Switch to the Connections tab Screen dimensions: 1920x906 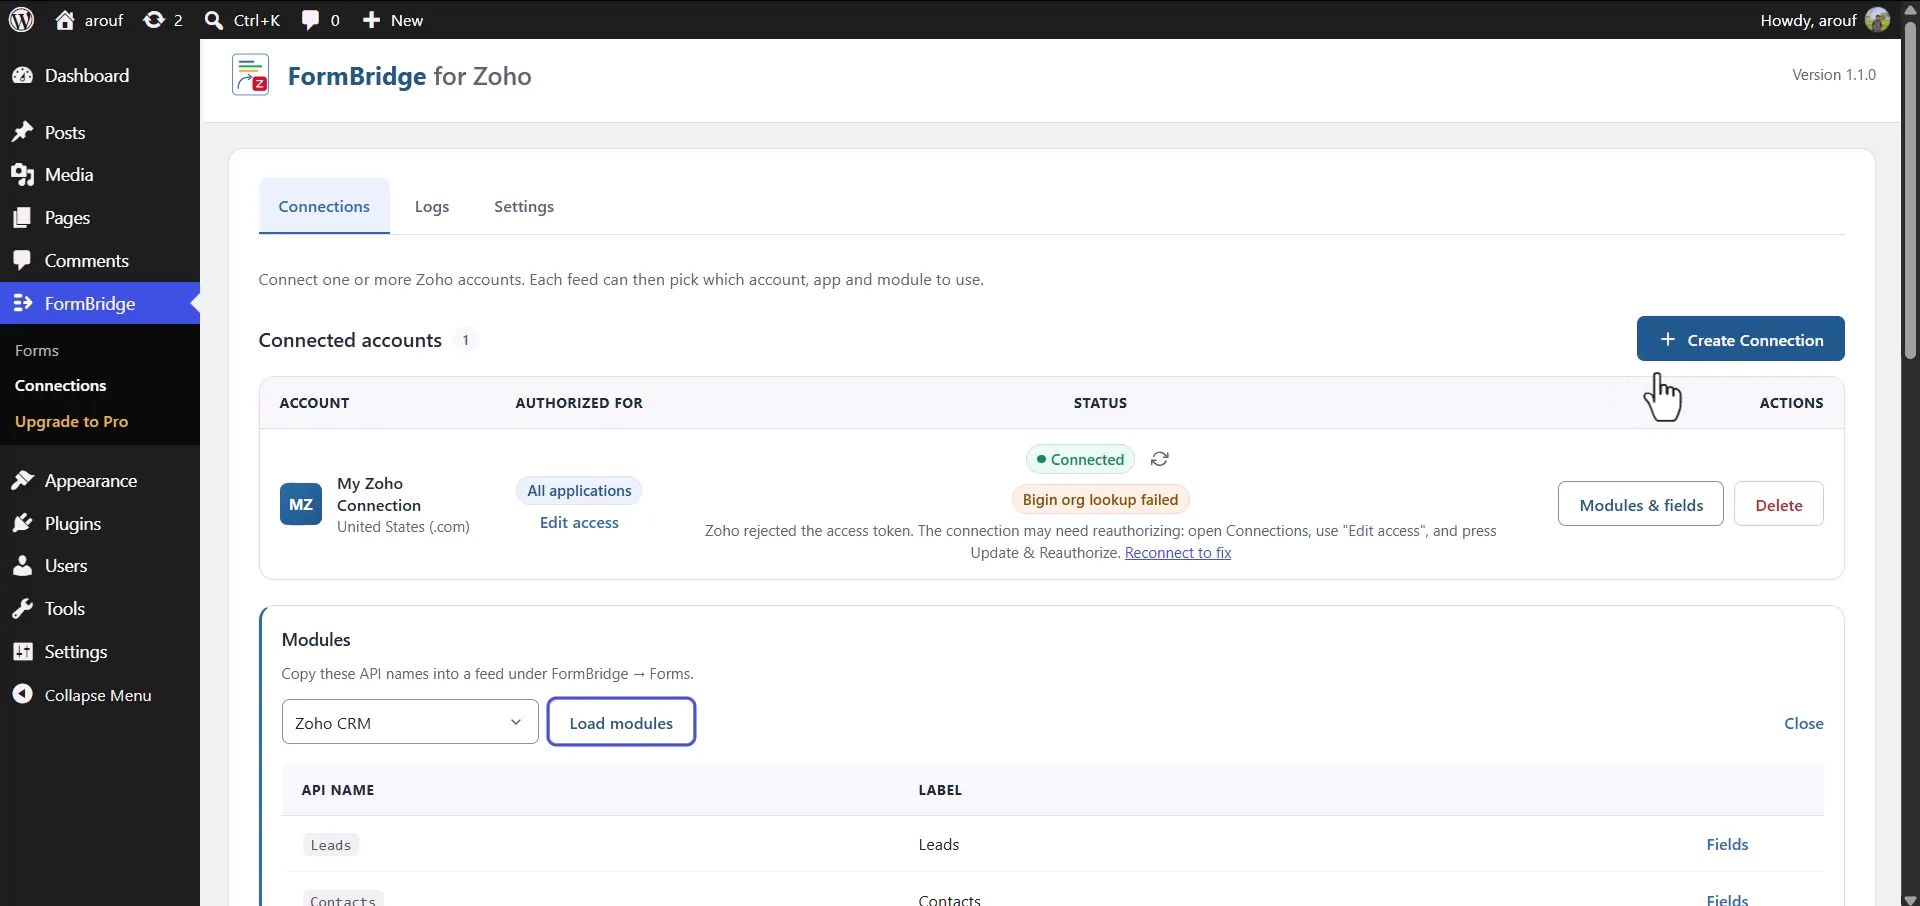324,207
